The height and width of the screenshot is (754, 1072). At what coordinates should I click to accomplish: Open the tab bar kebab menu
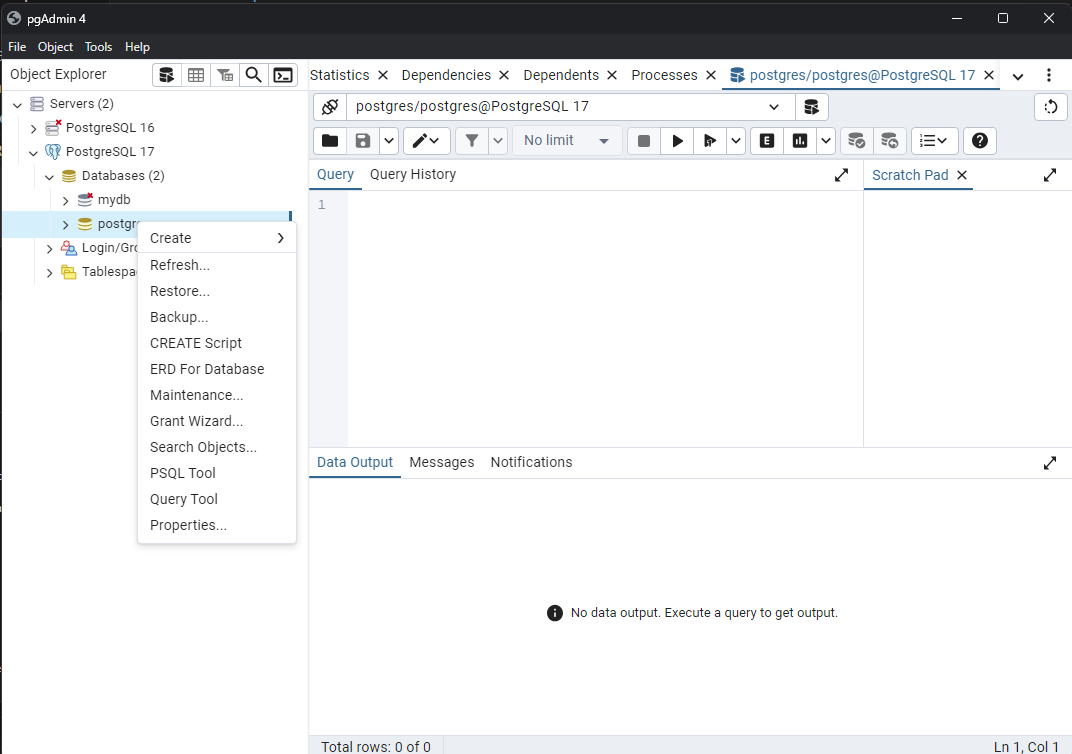point(1049,75)
